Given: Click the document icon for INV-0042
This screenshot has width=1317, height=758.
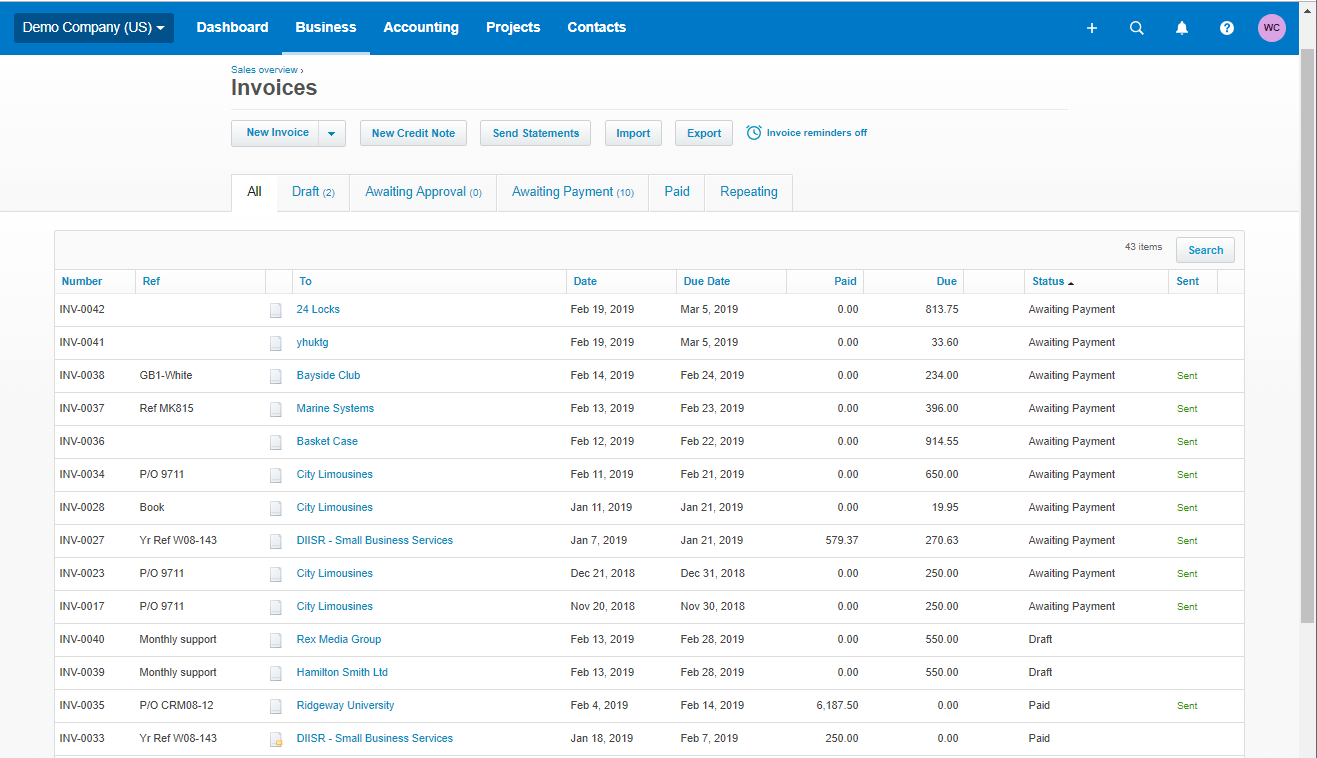Looking at the screenshot, I should (275, 310).
